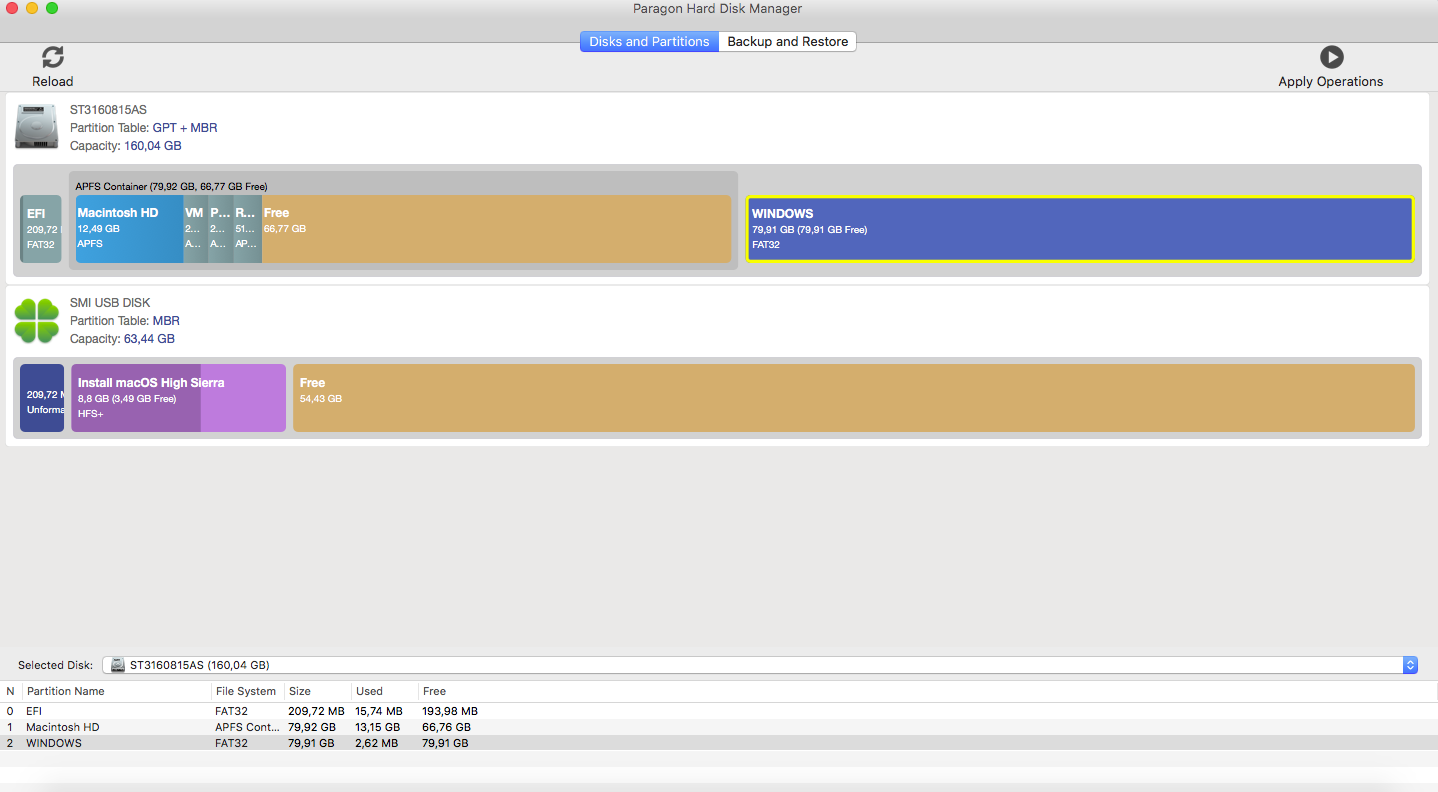Click the small disk icon in Selected Disk field
The image size is (1438, 792).
(x=118, y=665)
